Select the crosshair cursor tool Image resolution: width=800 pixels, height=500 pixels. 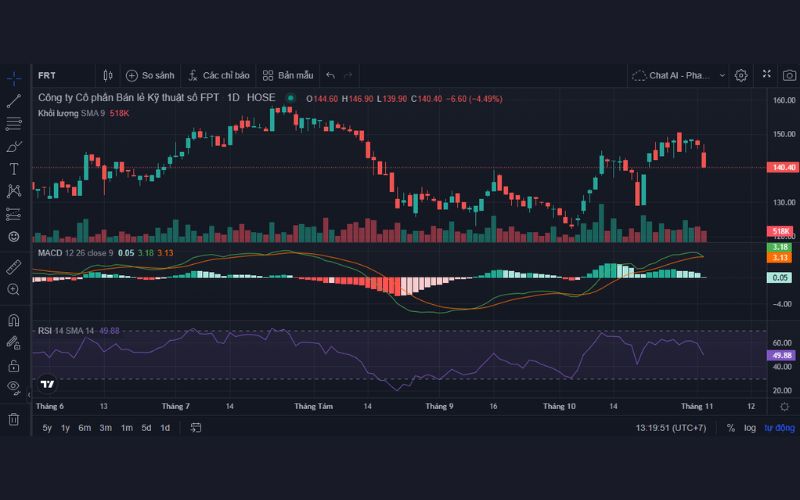14,77
